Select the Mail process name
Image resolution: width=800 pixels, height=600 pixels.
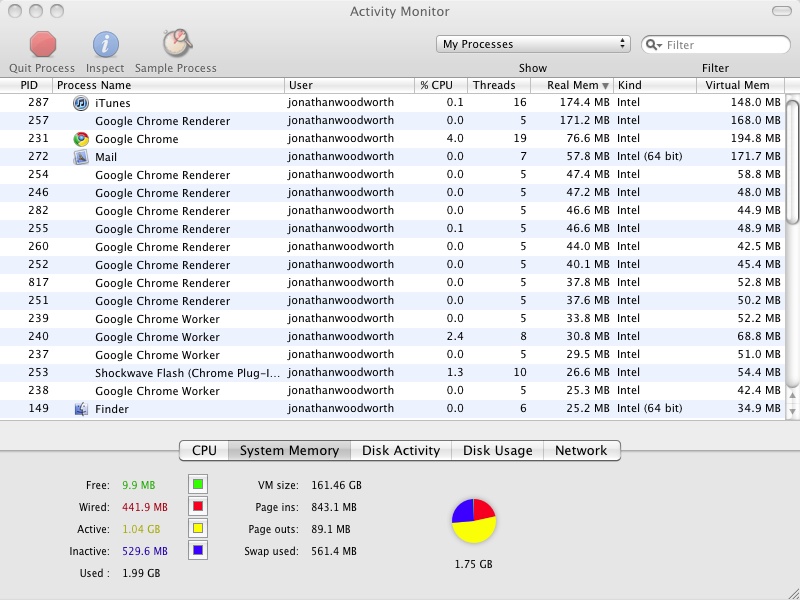pyautogui.click(x=106, y=157)
